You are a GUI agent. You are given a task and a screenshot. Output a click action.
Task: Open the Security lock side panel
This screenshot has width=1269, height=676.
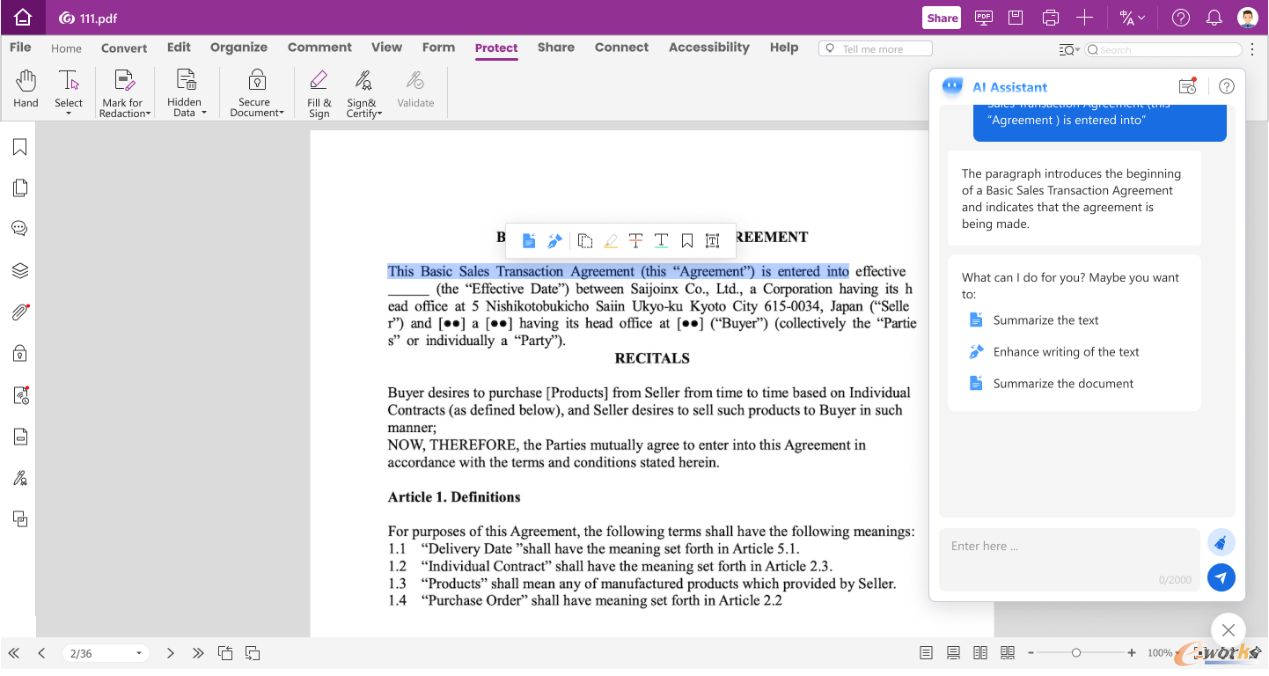[19, 354]
